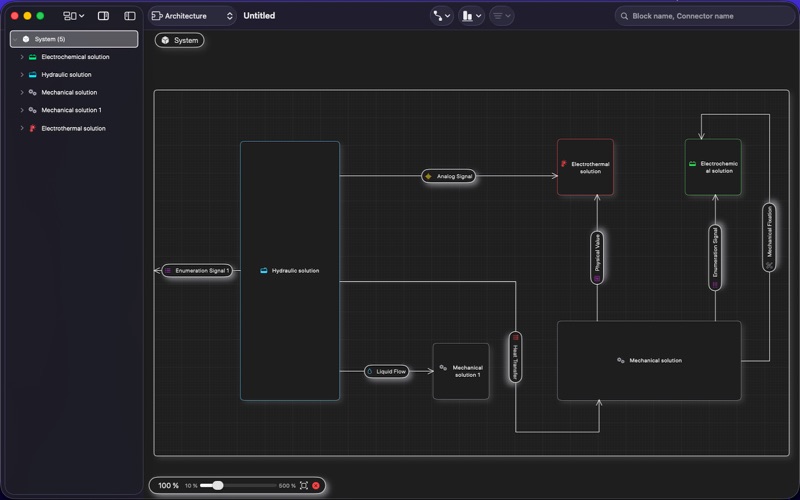This screenshot has width=800, height=500.
Task: Click the red icon atop Heat Transfer label
Action: [x=515, y=337]
